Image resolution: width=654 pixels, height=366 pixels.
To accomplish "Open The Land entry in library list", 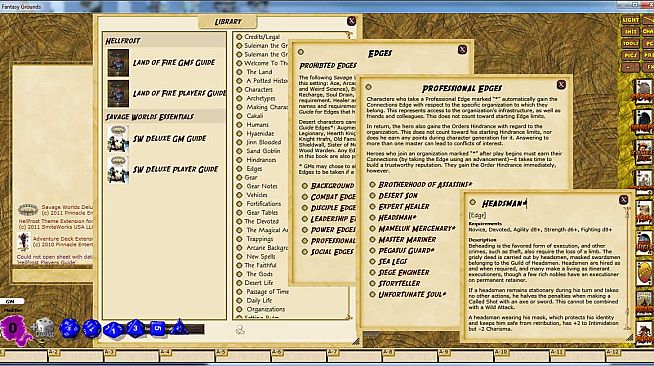I will point(259,72).
